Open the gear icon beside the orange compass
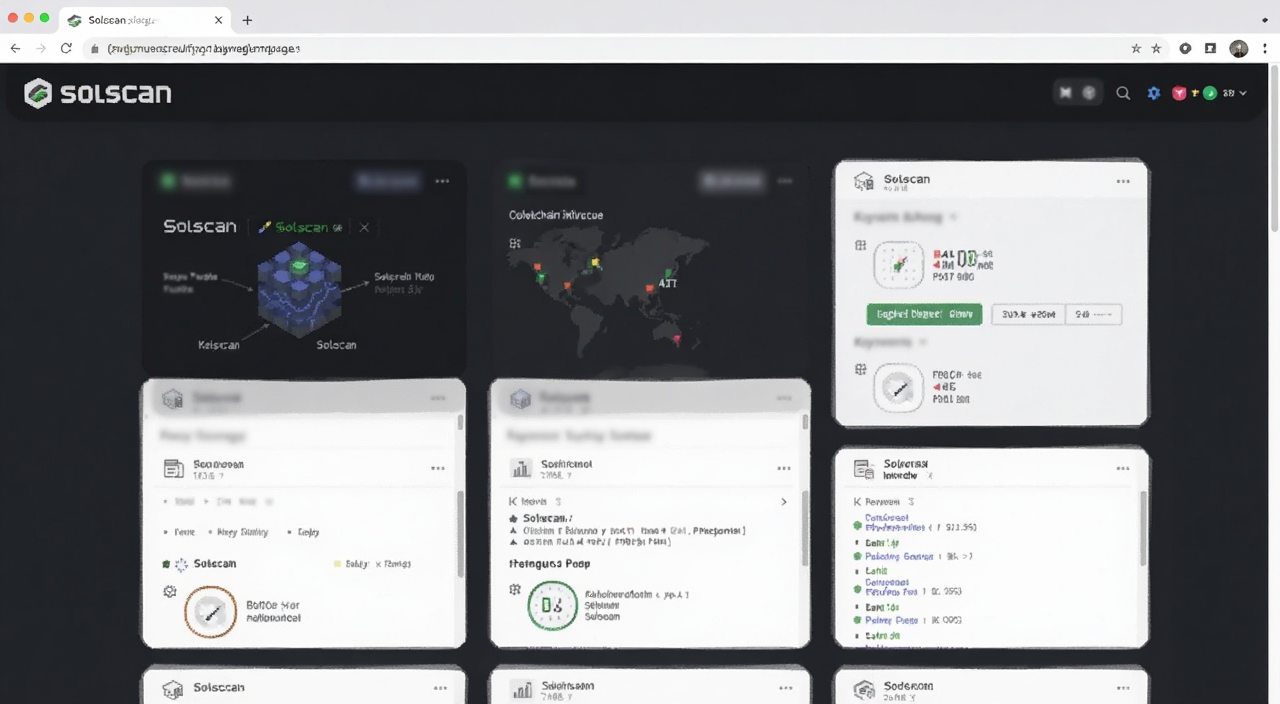Image resolution: width=1280 pixels, height=704 pixels. [x=170, y=591]
